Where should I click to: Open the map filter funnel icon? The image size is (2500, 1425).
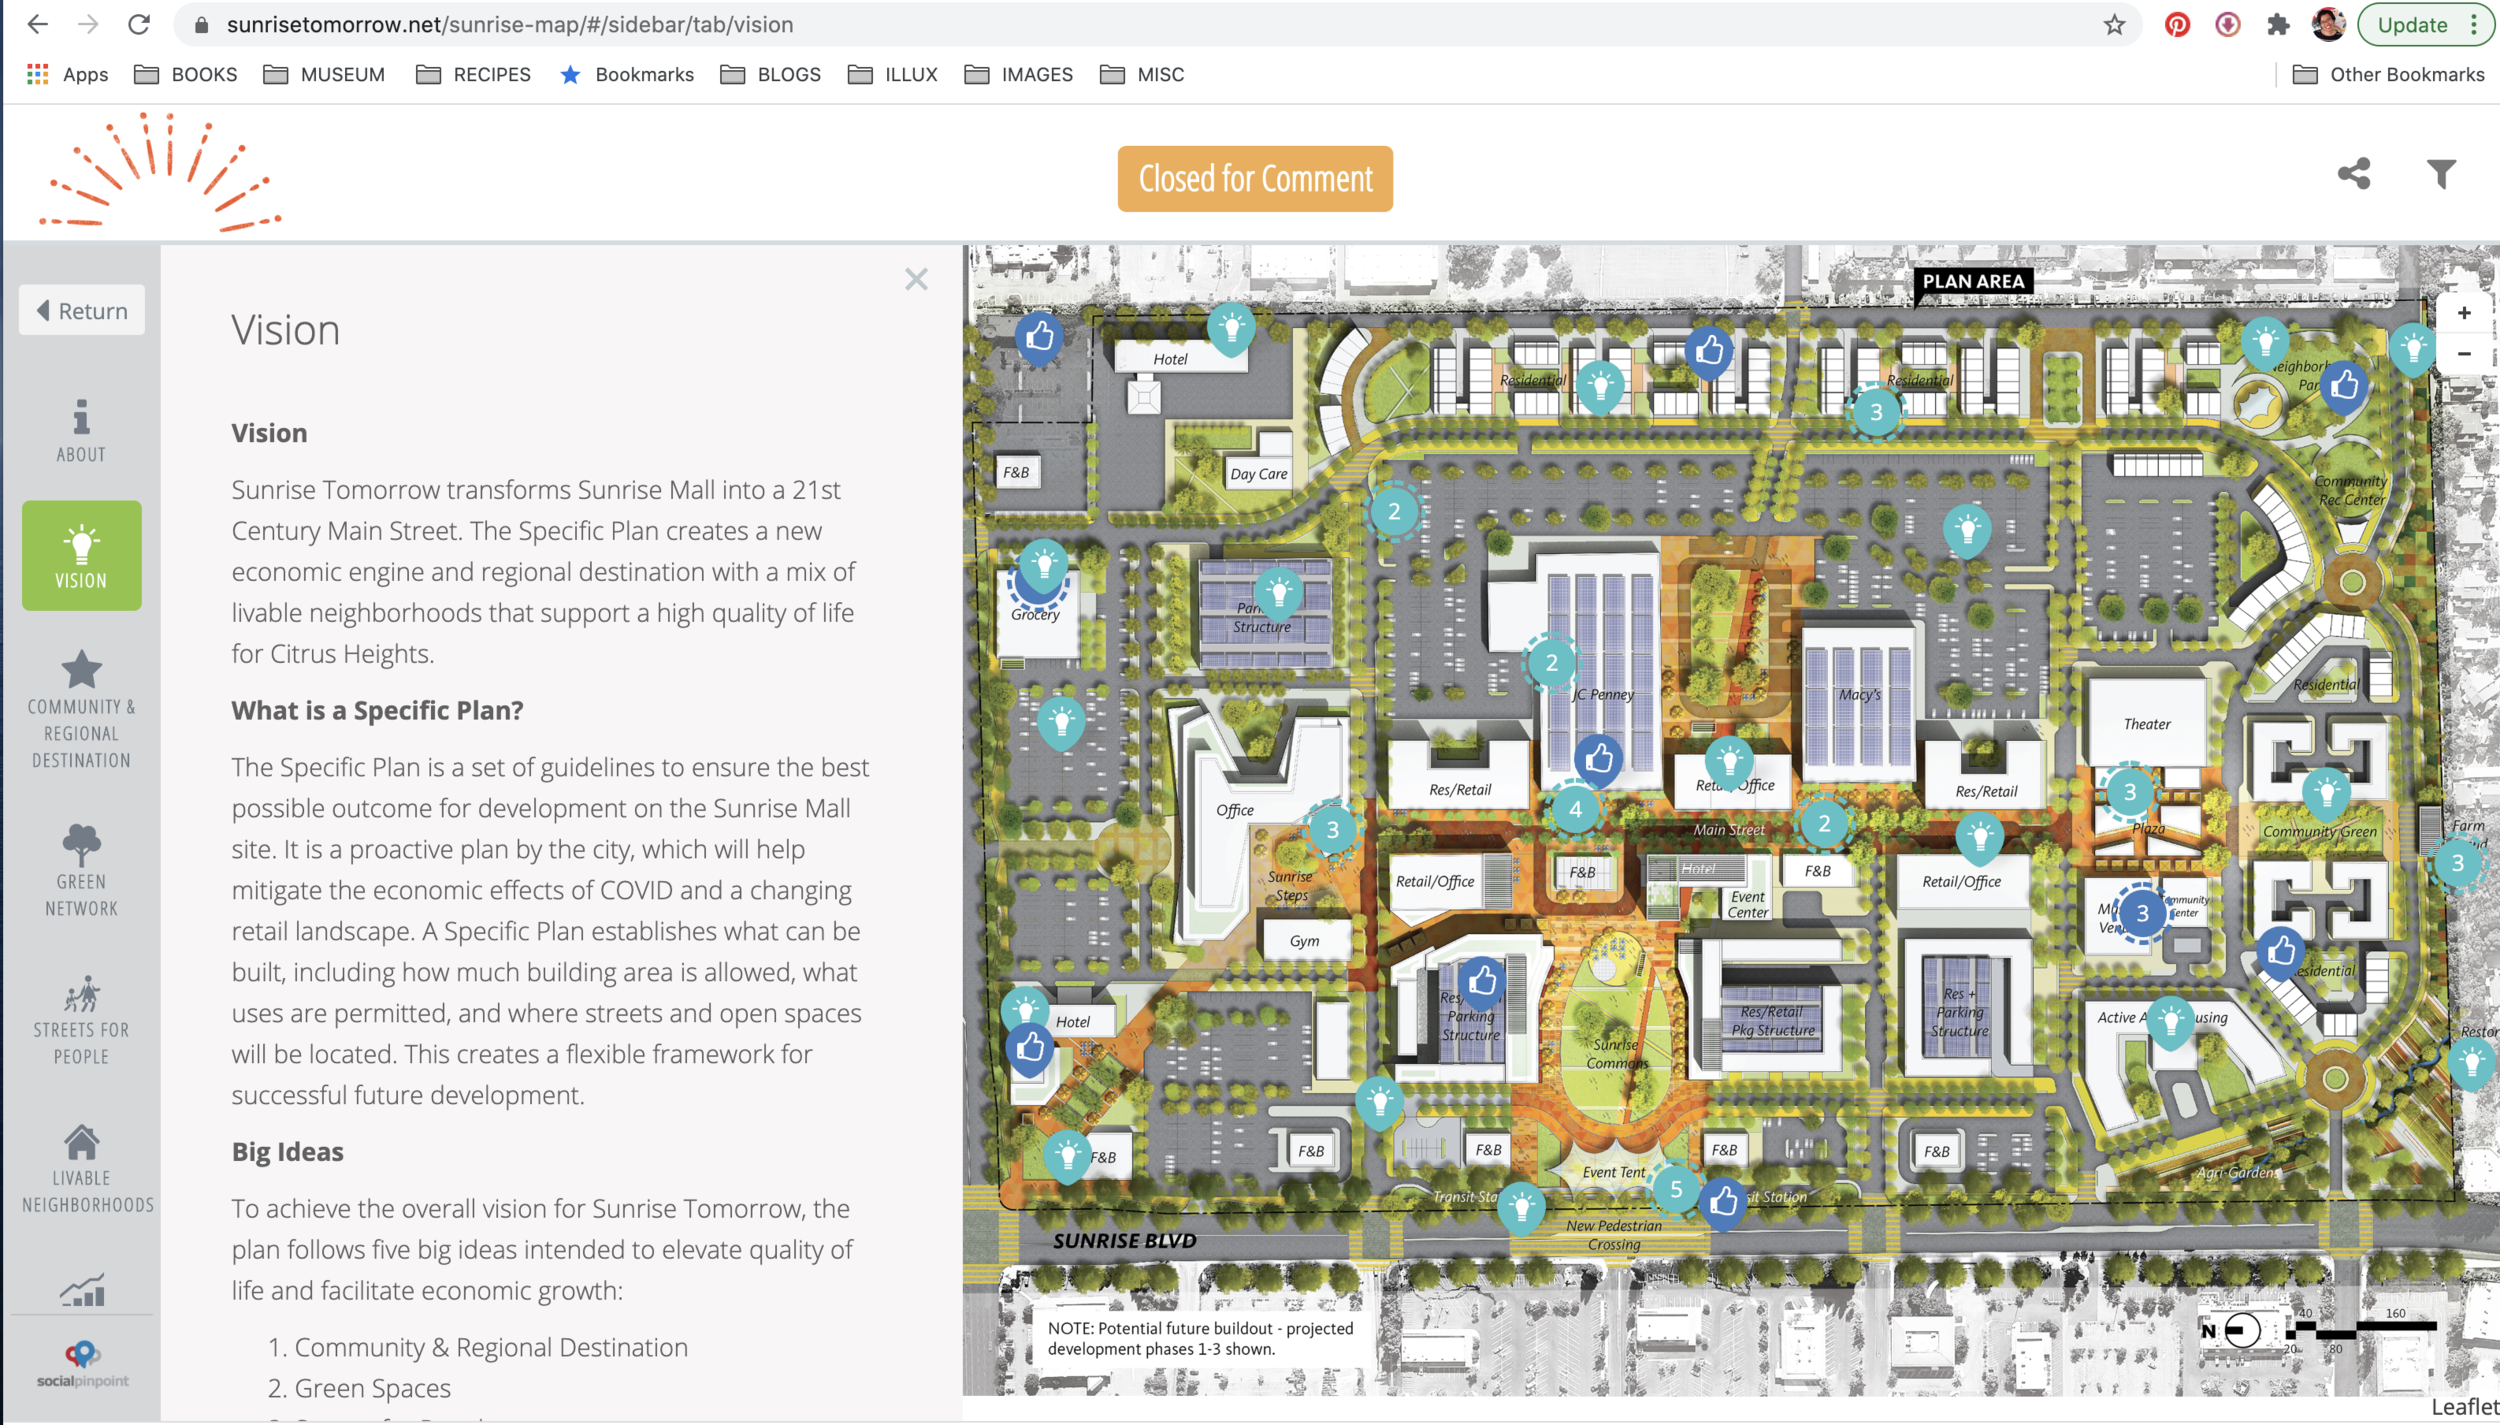pos(2441,174)
